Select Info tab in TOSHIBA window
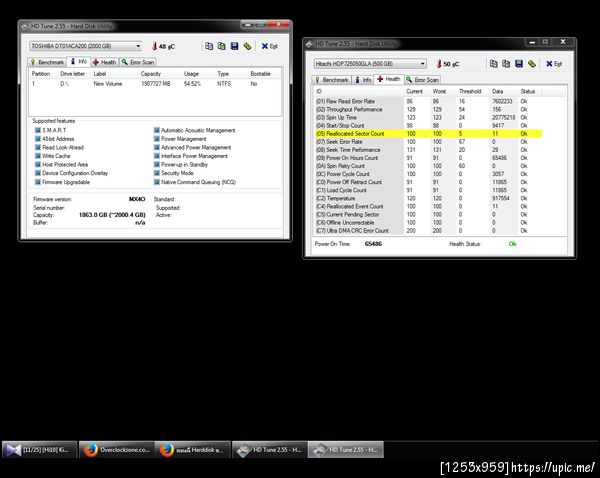600x478 pixels. 78,62
